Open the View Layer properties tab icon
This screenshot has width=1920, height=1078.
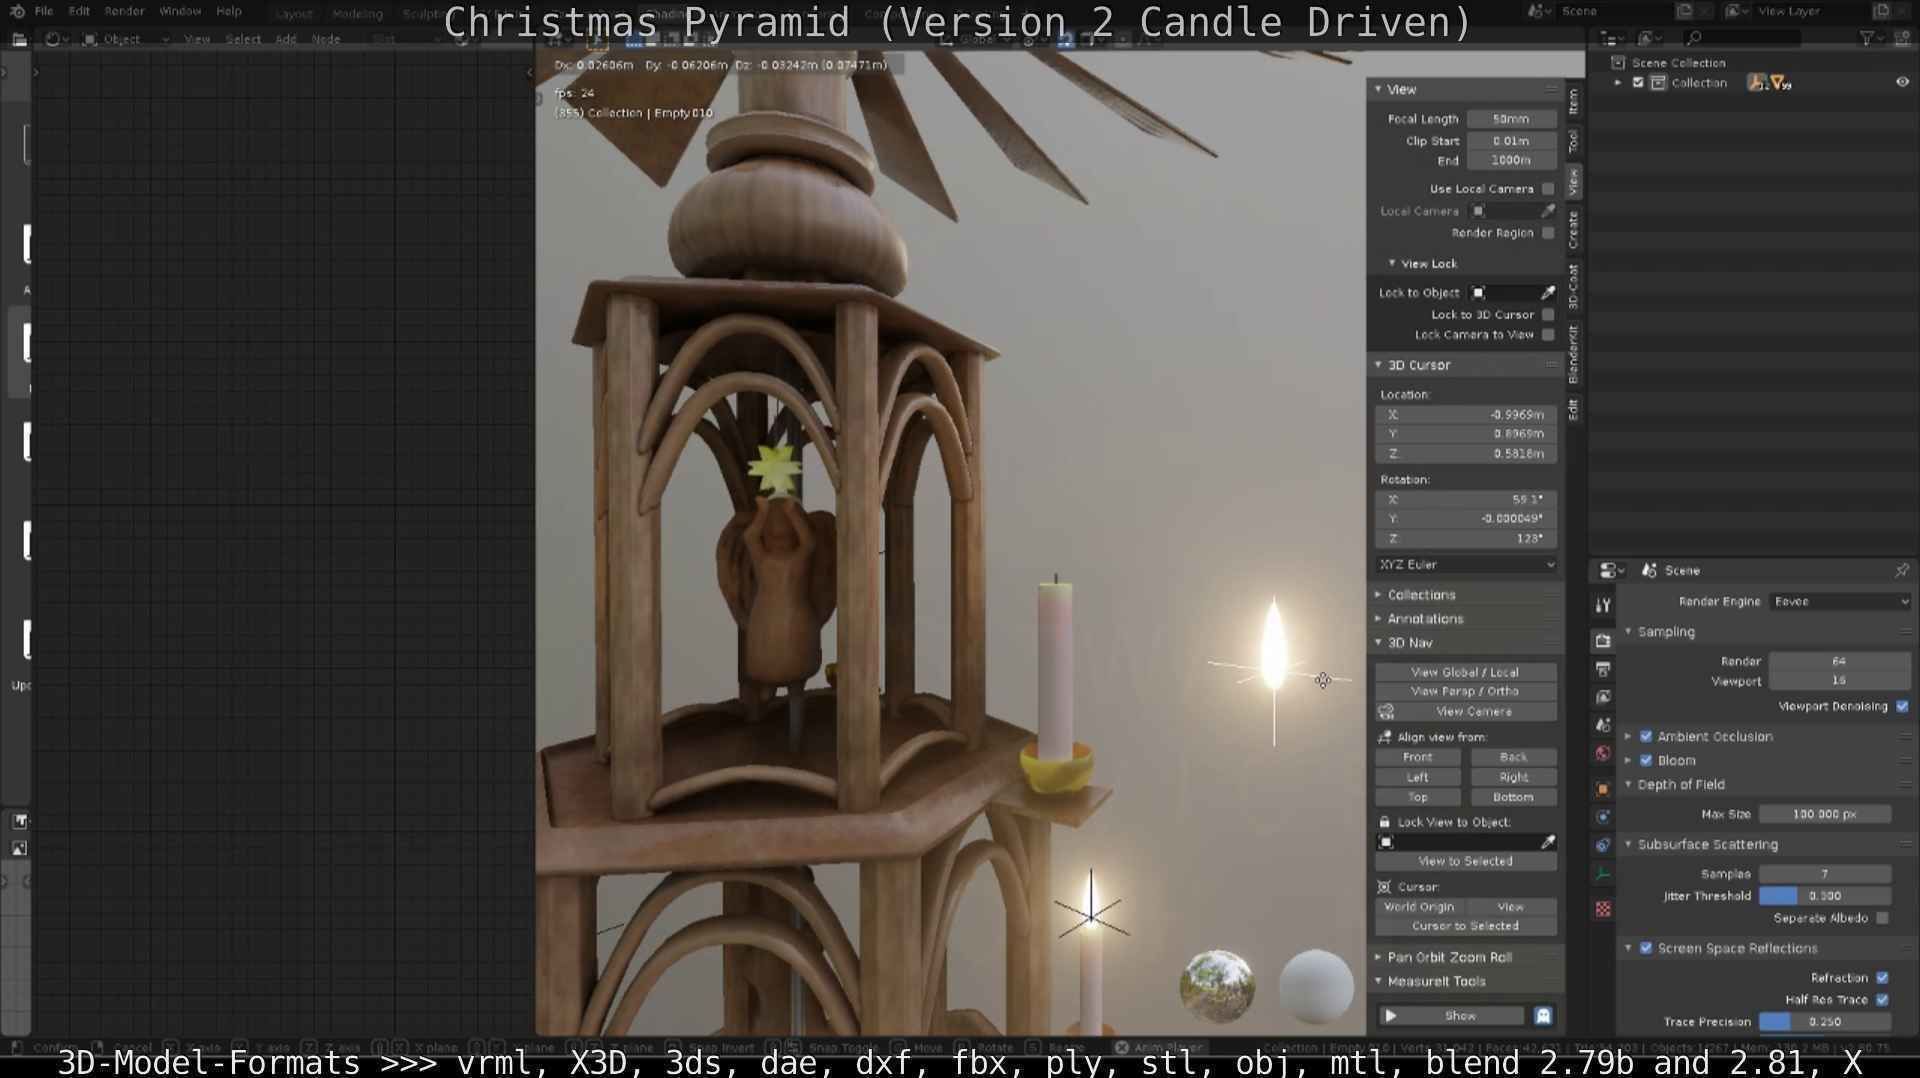coord(1603,697)
